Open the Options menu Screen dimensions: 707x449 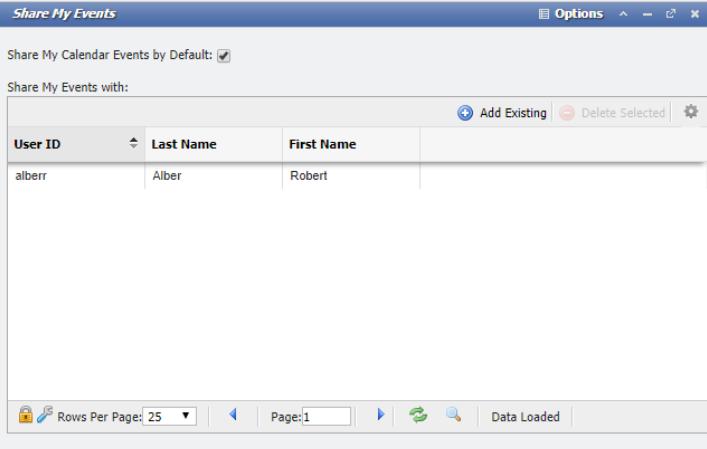[x=571, y=14]
